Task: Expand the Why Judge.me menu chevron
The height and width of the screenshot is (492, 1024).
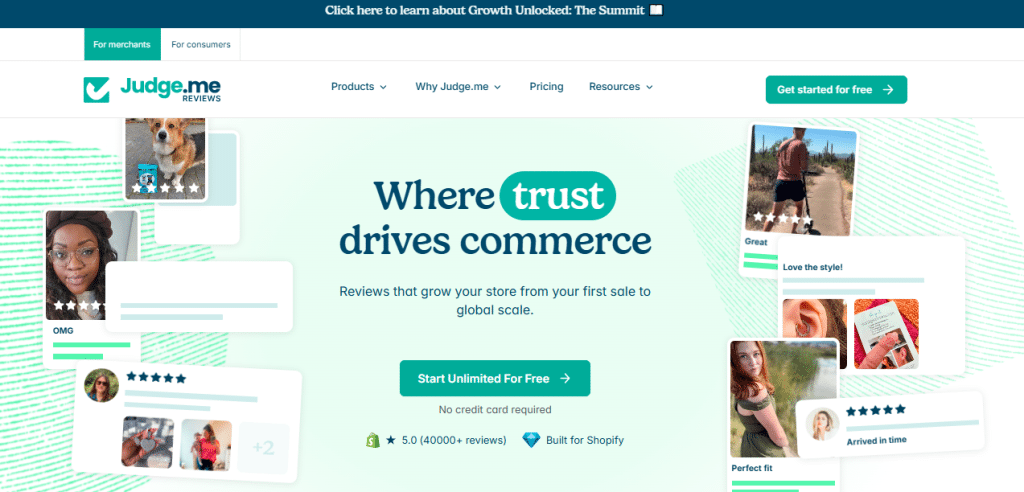Action: pyautogui.click(x=498, y=87)
